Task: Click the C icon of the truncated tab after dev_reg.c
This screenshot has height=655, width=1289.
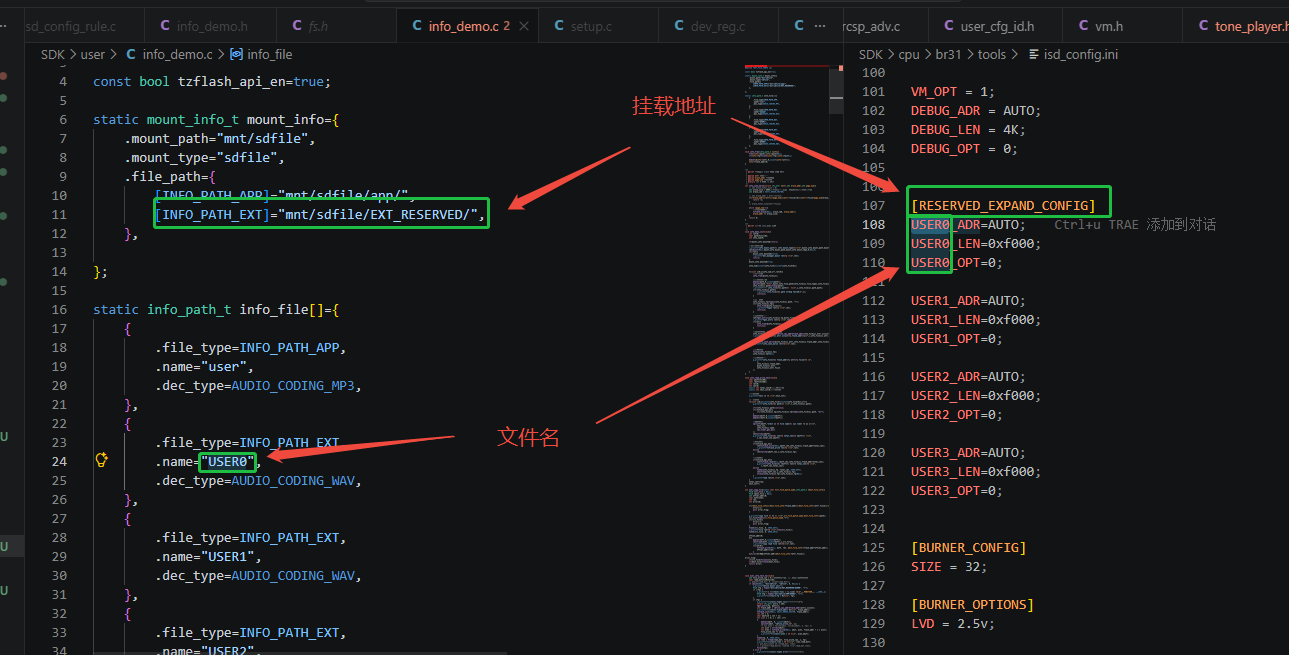Action: (x=799, y=26)
